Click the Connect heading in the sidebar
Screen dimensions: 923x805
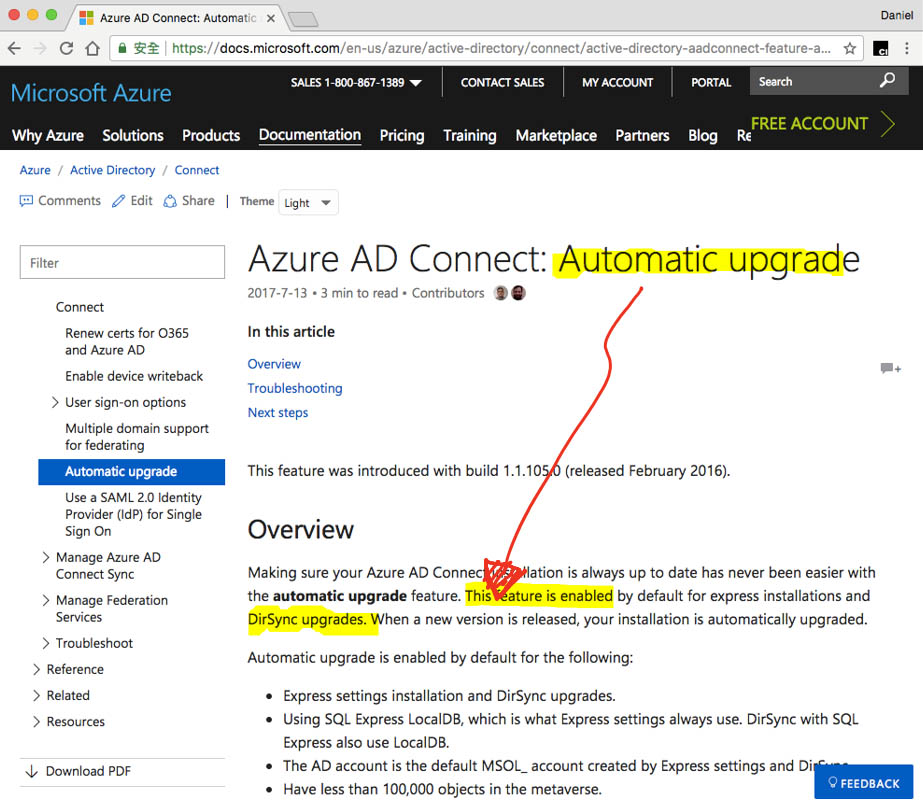click(79, 307)
